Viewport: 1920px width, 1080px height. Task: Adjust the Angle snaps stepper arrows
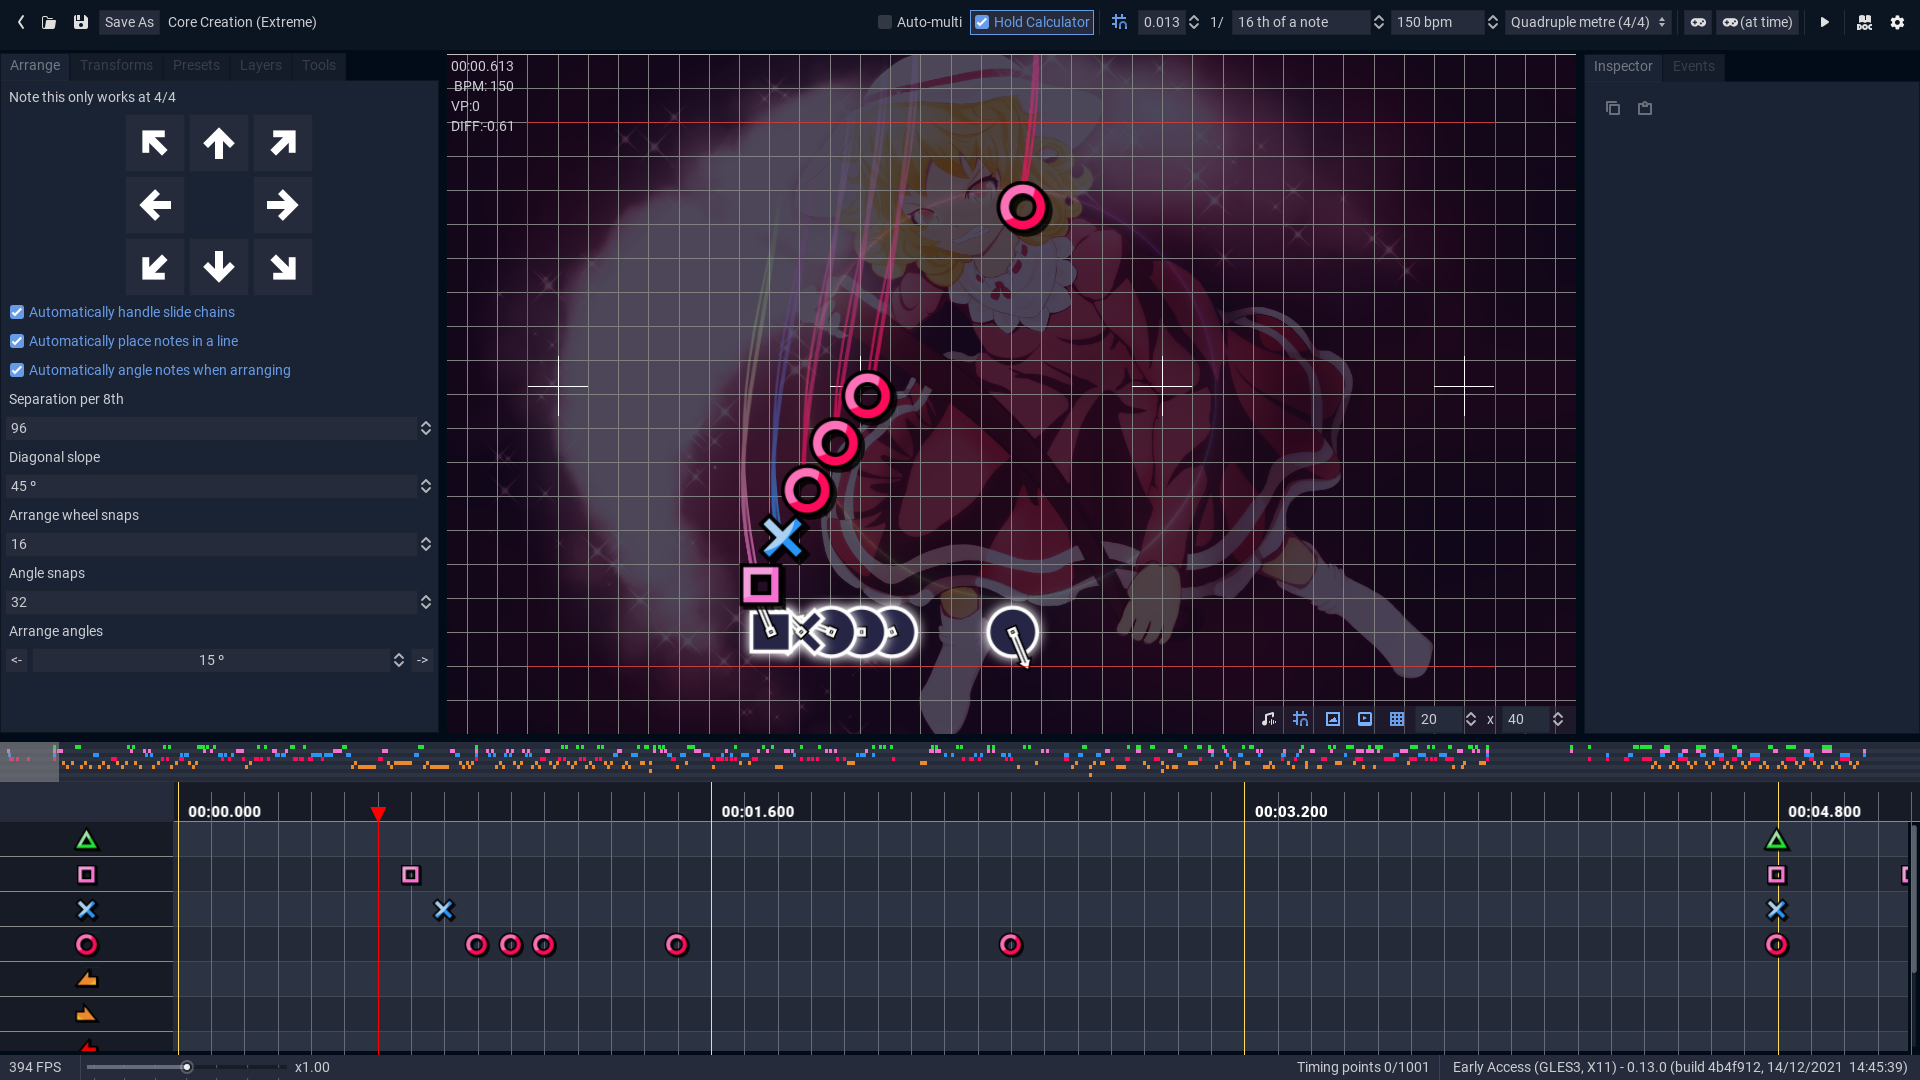[x=426, y=603]
